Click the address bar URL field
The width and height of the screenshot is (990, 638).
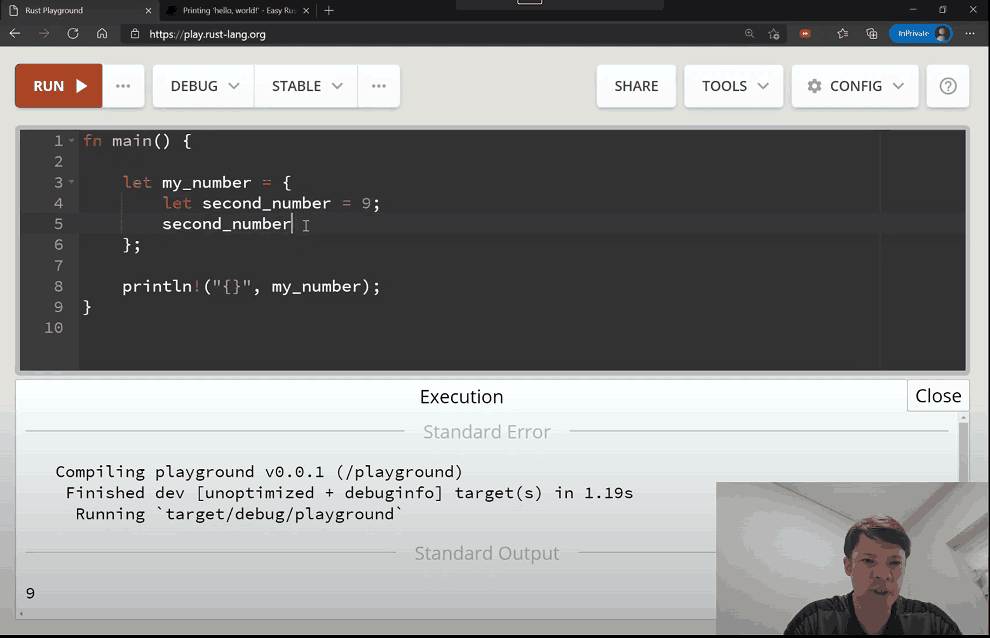point(400,33)
